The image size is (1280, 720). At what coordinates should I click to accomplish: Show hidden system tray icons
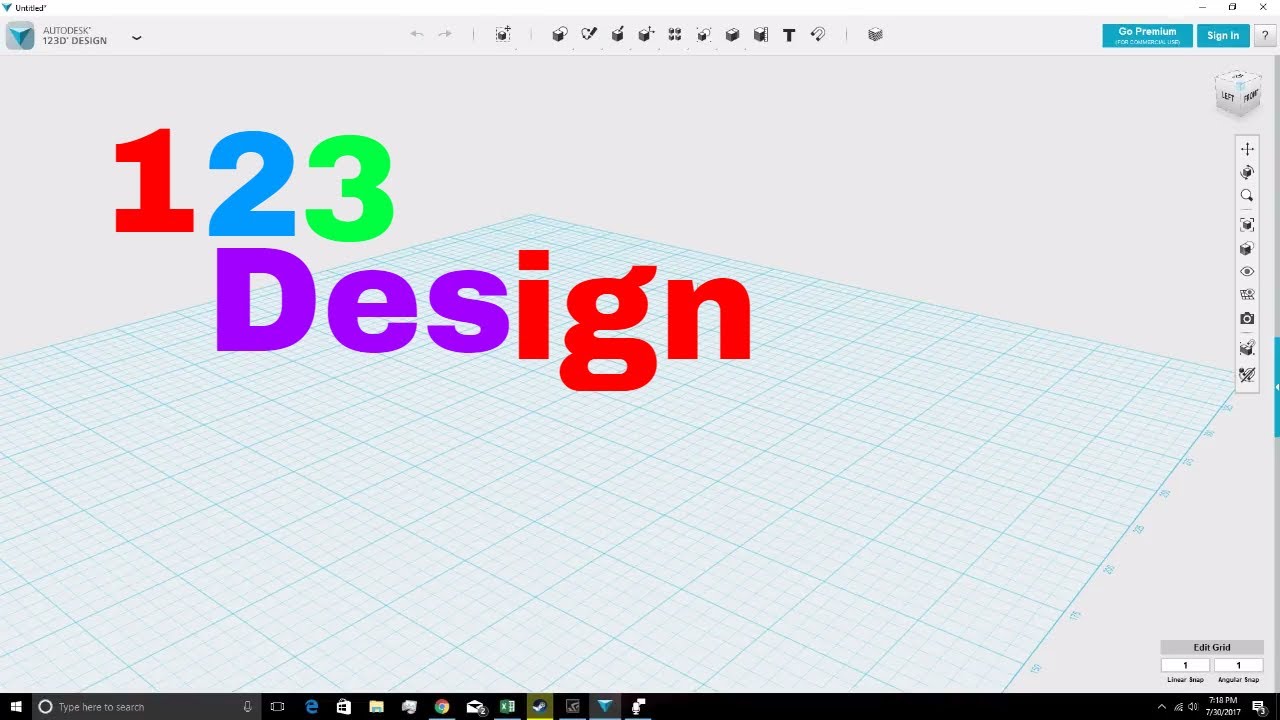(x=1161, y=707)
